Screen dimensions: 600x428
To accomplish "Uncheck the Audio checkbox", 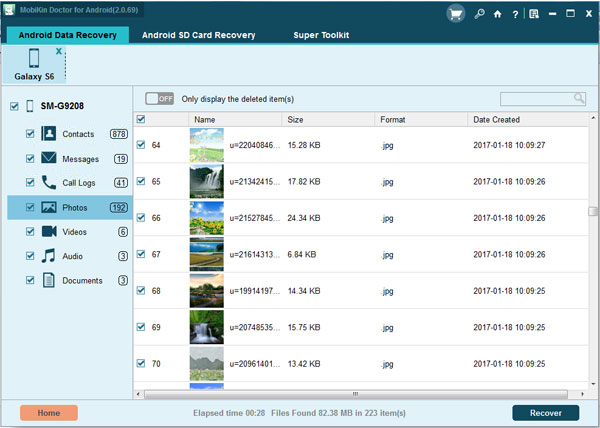I will click(x=30, y=256).
